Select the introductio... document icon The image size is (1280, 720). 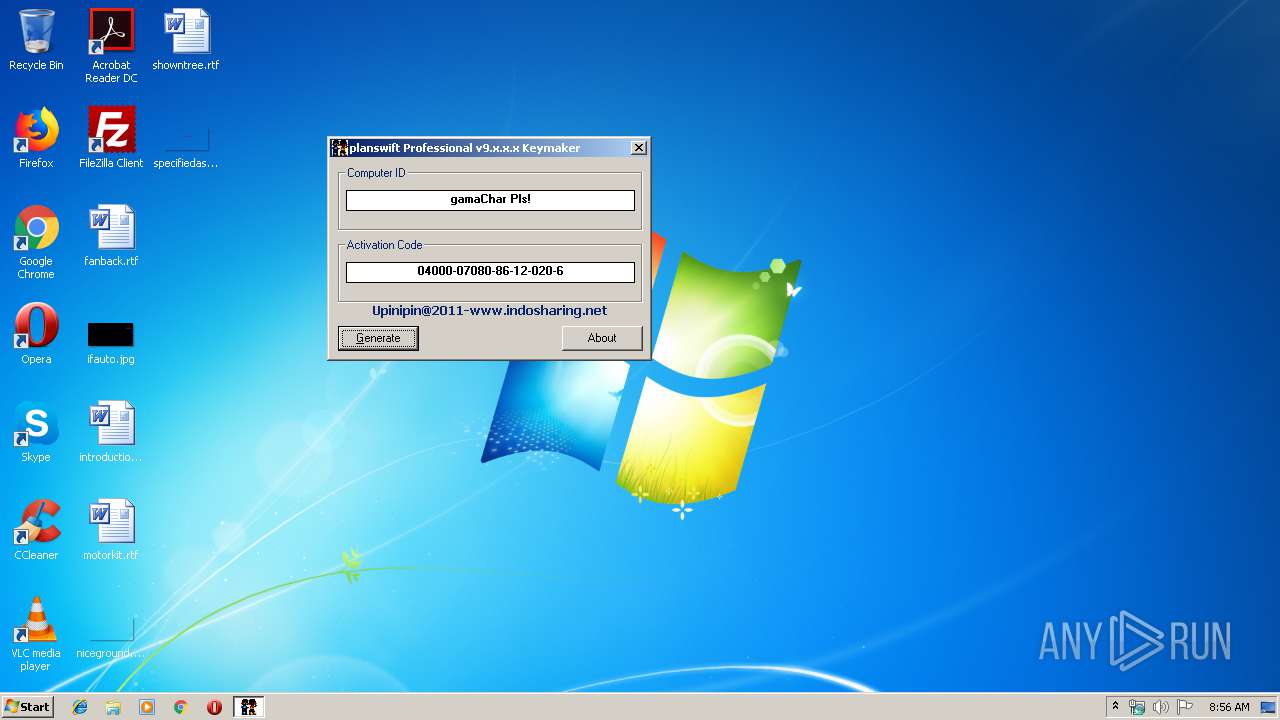click(x=111, y=432)
